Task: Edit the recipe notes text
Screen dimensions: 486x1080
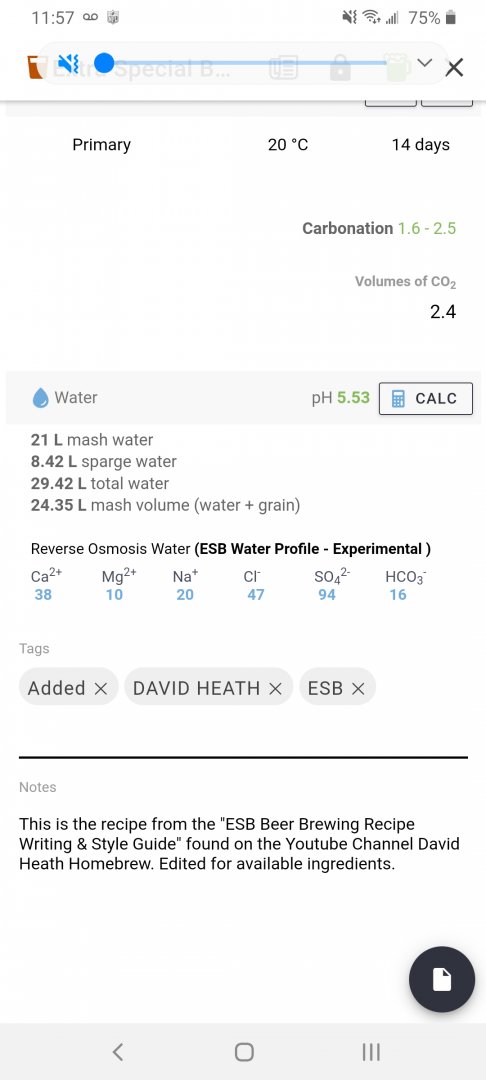Action: point(239,844)
